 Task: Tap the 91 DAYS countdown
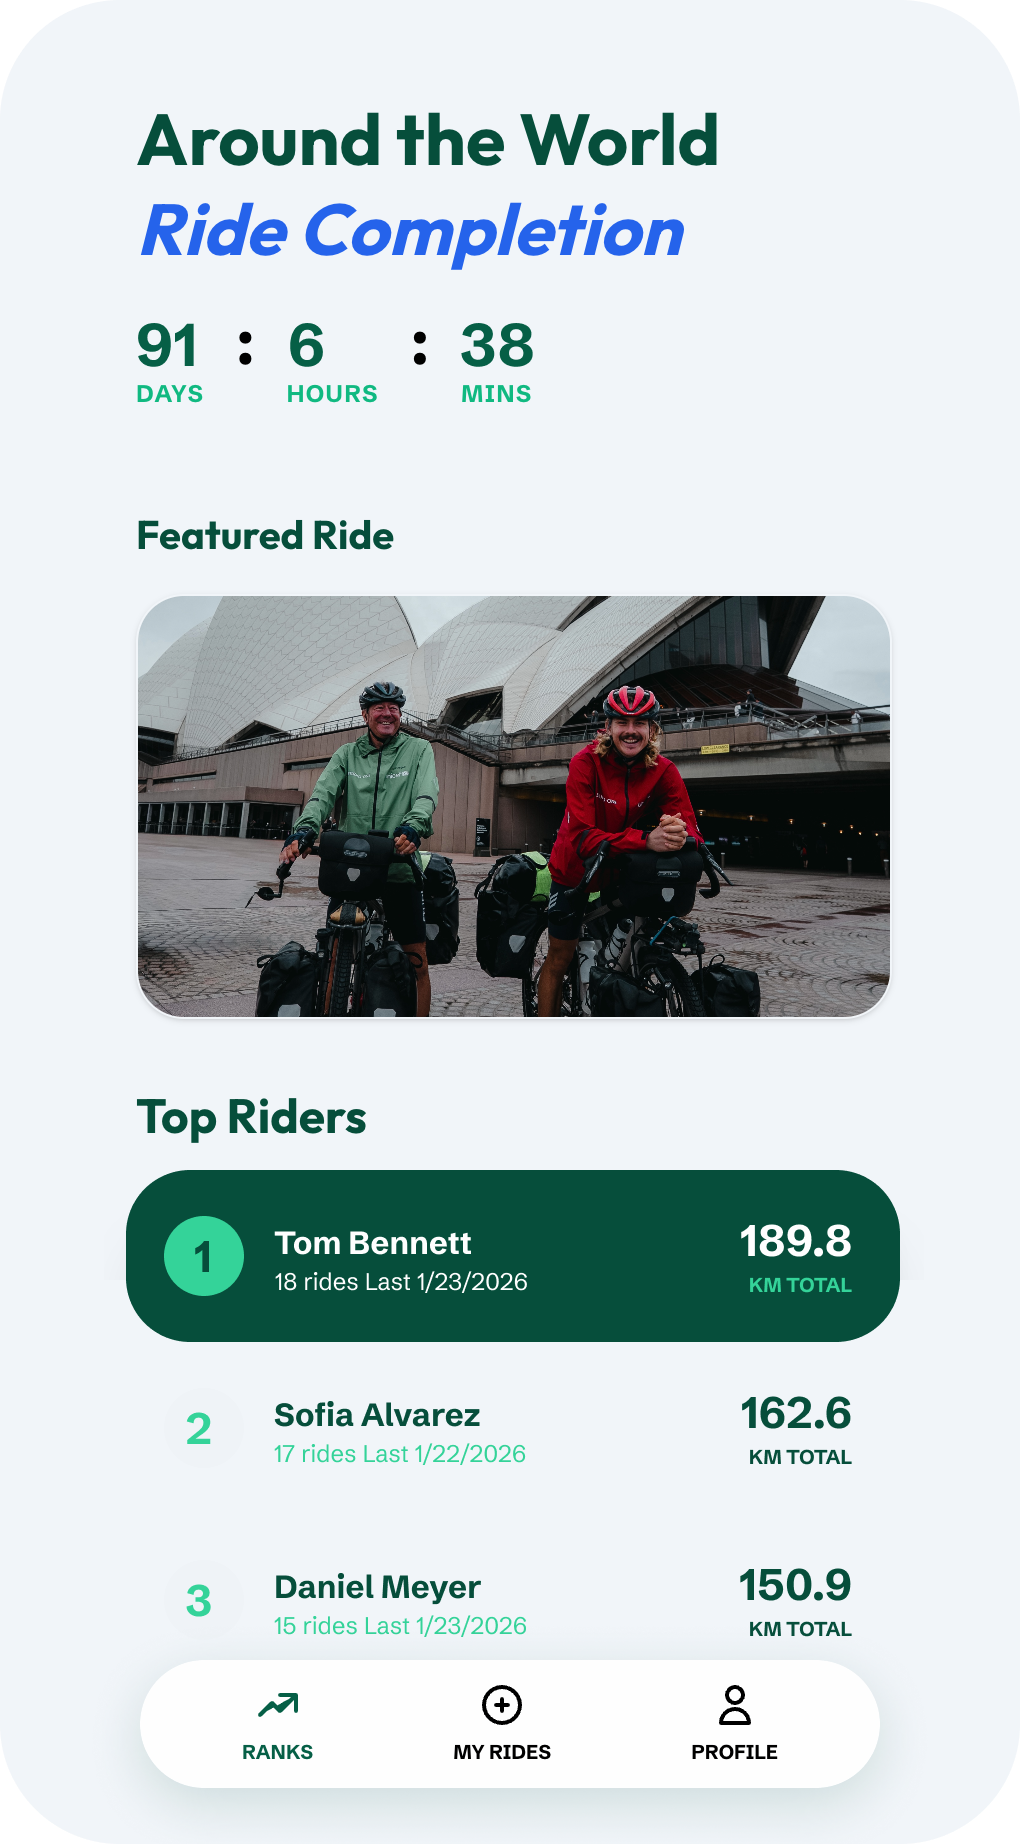(169, 360)
